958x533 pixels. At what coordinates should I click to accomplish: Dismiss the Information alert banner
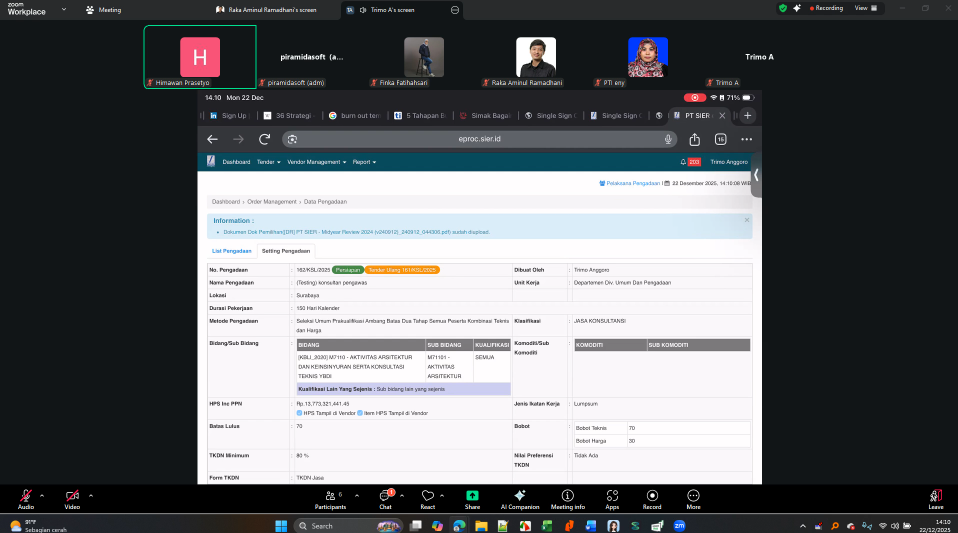click(x=746, y=220)
